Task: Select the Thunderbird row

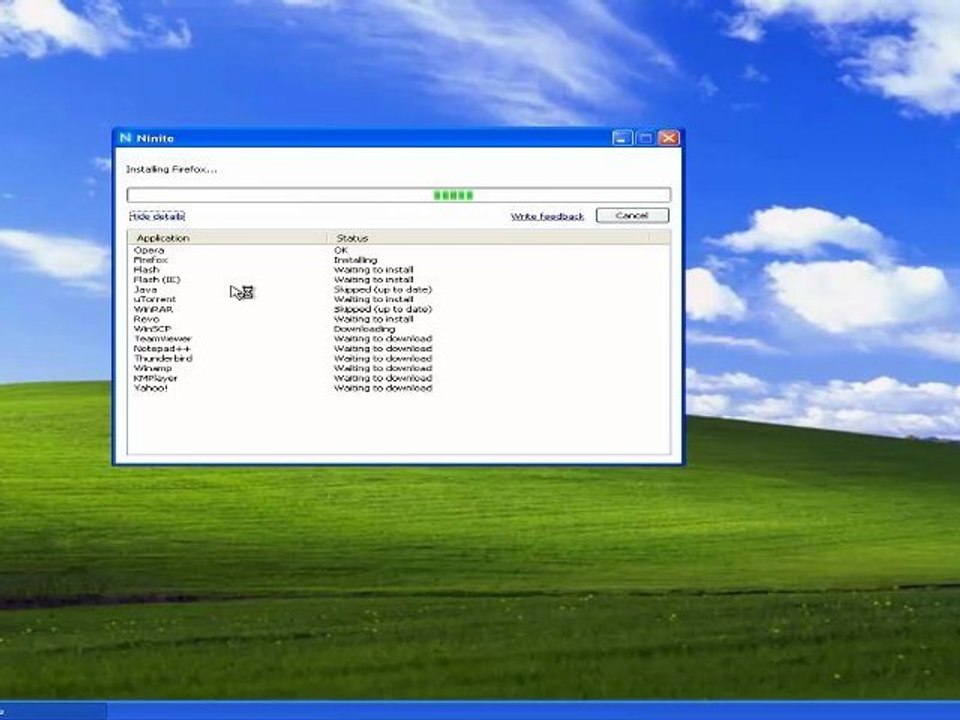Action: tap(399, 358)
